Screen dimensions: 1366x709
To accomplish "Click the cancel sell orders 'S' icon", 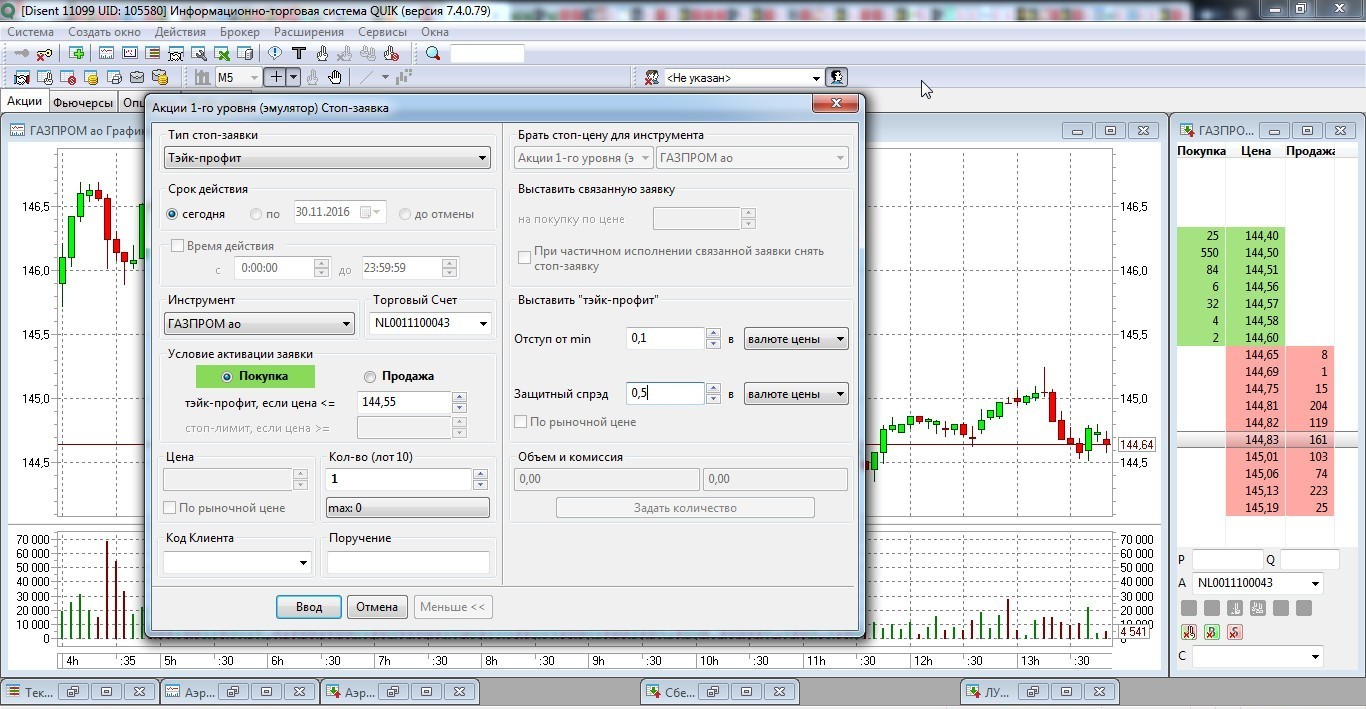I will [1234, 632].
